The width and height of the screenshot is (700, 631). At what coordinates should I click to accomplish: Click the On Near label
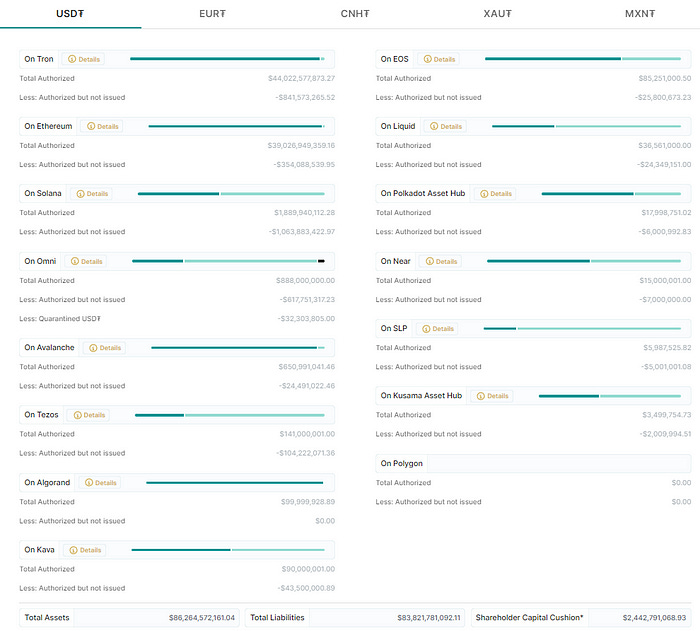(396, 261)
